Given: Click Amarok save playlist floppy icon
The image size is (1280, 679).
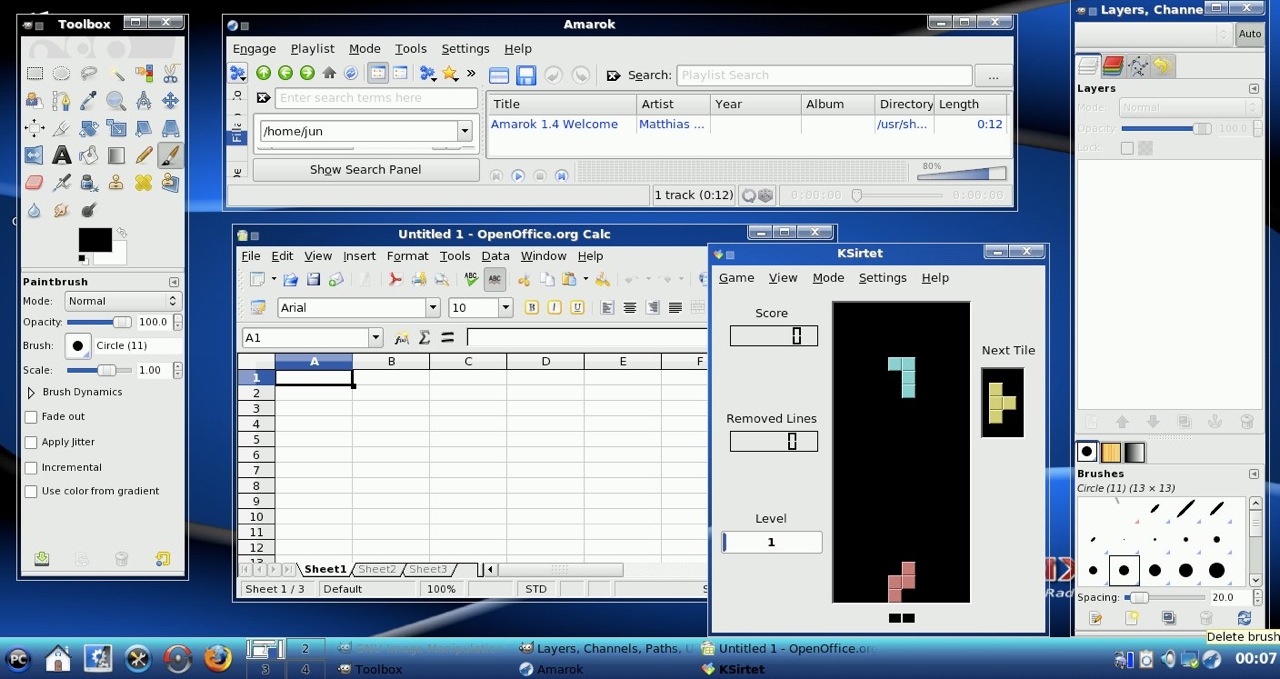Looking at the screenshot, I should (525, 75).
